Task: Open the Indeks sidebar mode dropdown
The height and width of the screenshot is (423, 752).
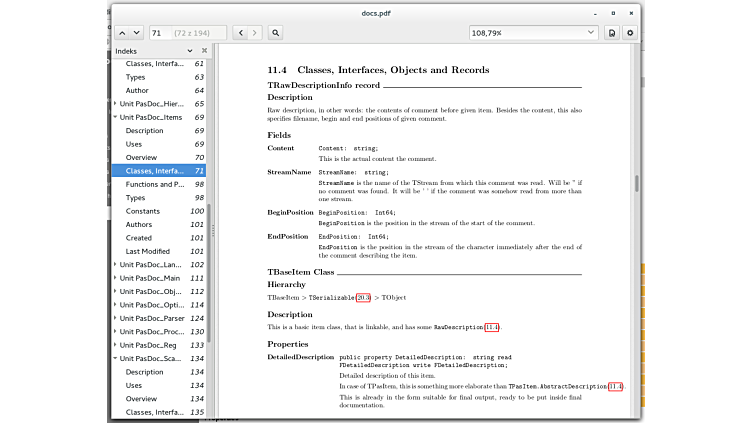Action: [190, 50]
